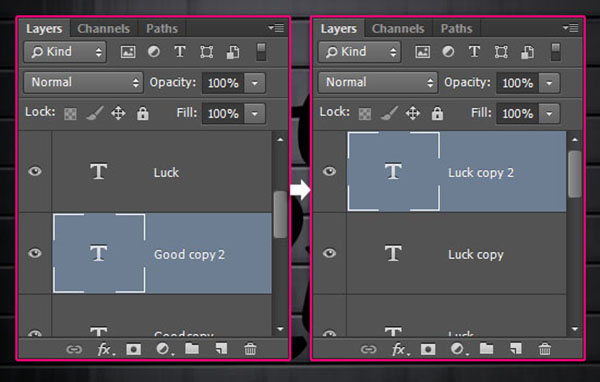This screenshot has width=600, height=382.
Task: Hide the Good copy 2 layer
Action: 35,253
